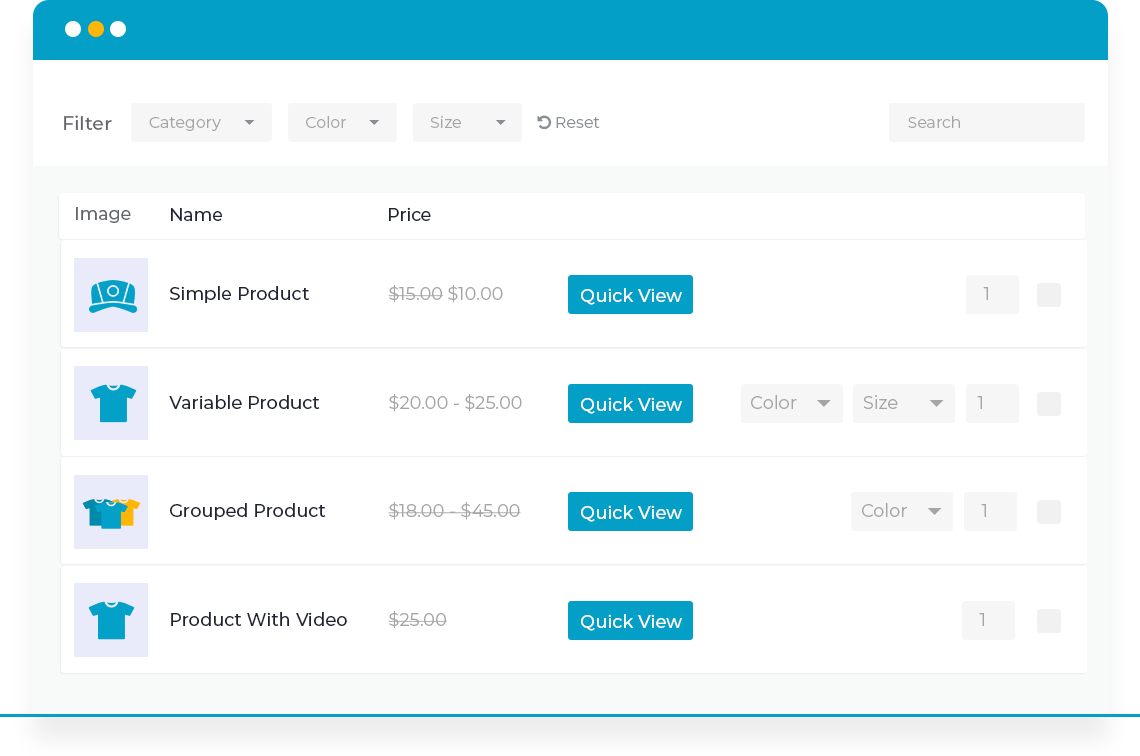The width and height of the screenshot is (1140, 756).
Task: Click the Variable Product t-shirt thumbnail
Action: tap(110, 403)
